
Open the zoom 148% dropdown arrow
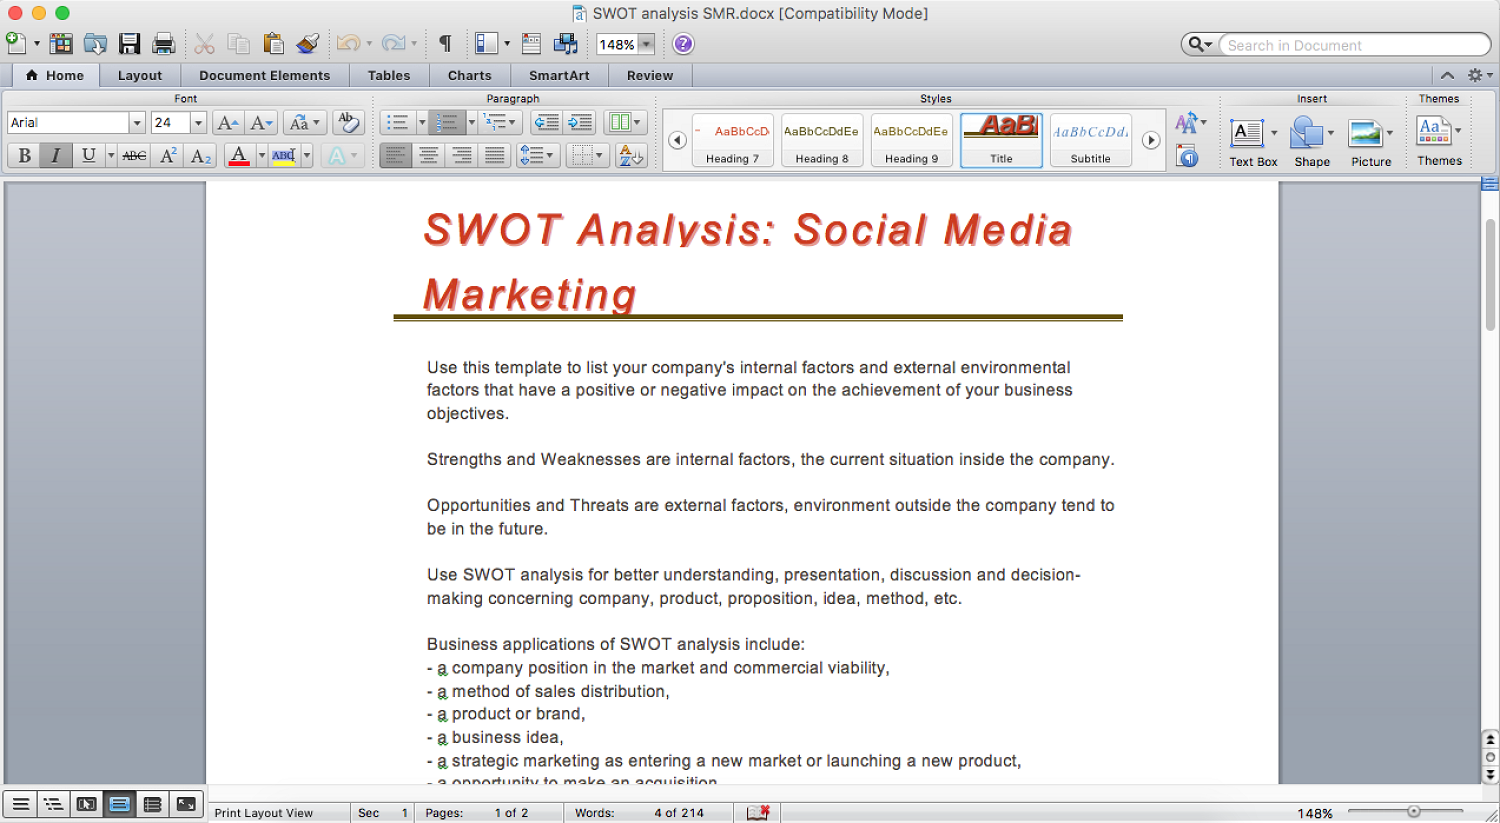click(x=646, y=44)
